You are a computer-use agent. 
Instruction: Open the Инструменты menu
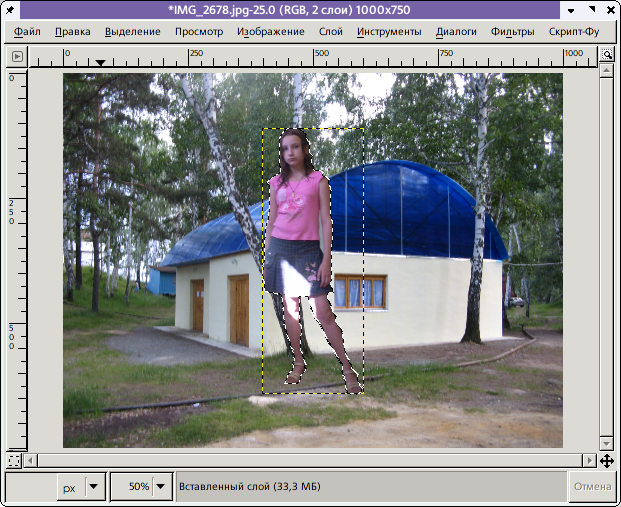tap(389, 31)
